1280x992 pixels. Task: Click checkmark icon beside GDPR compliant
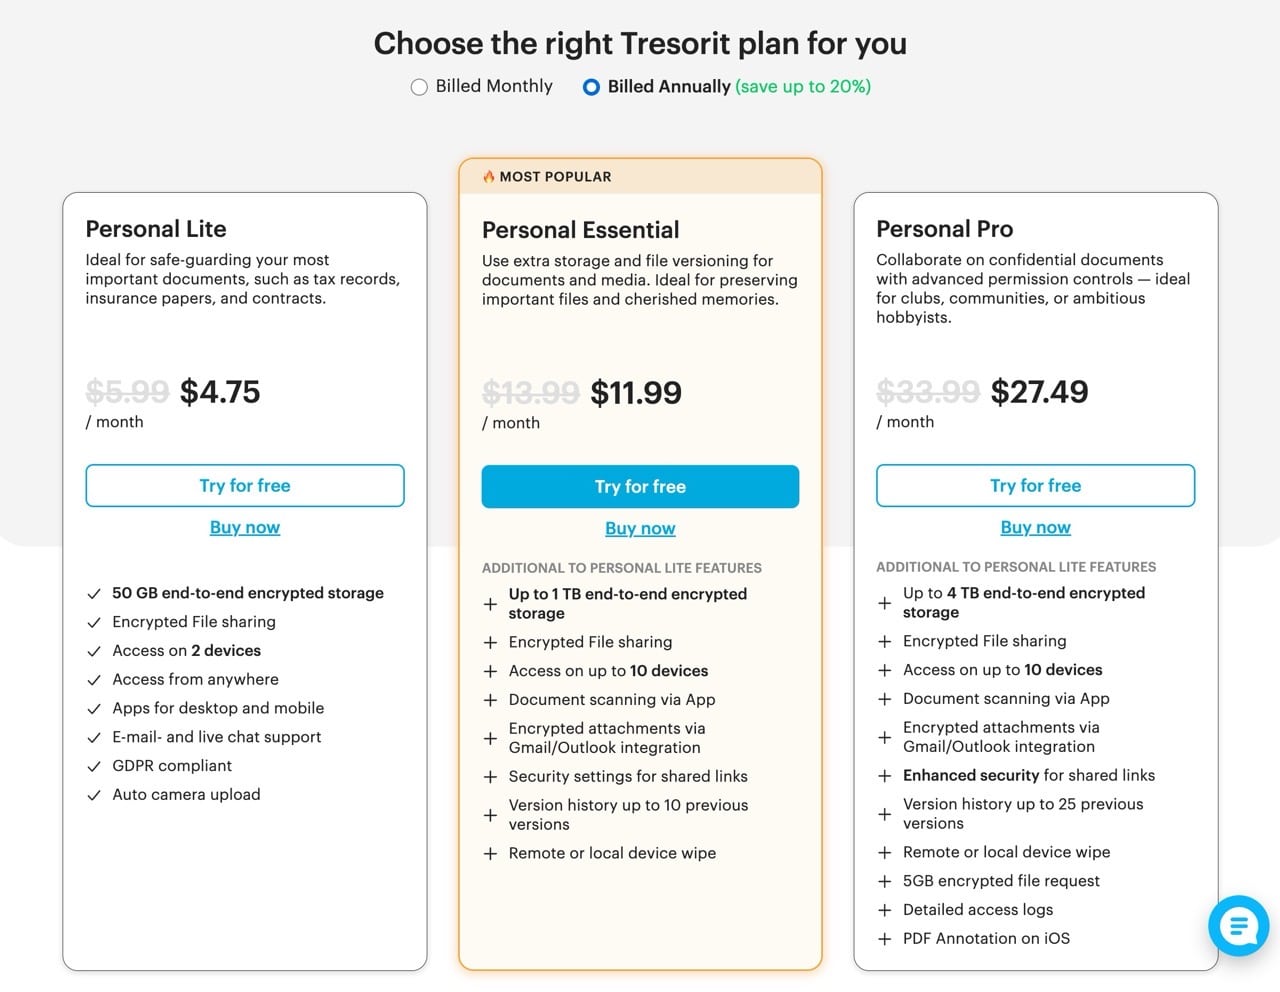coord(94,766)
